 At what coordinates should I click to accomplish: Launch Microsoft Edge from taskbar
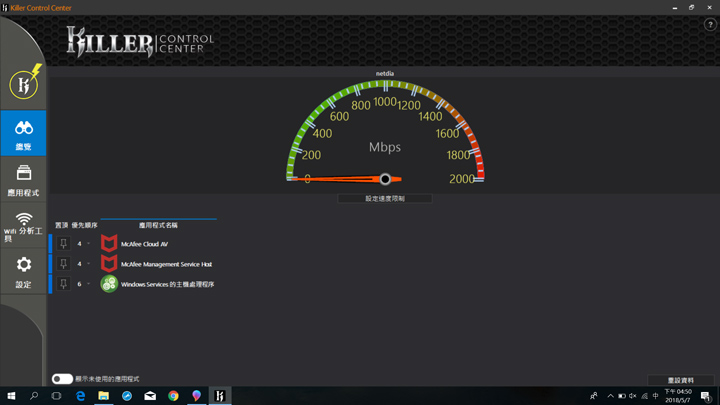(80, 396)
